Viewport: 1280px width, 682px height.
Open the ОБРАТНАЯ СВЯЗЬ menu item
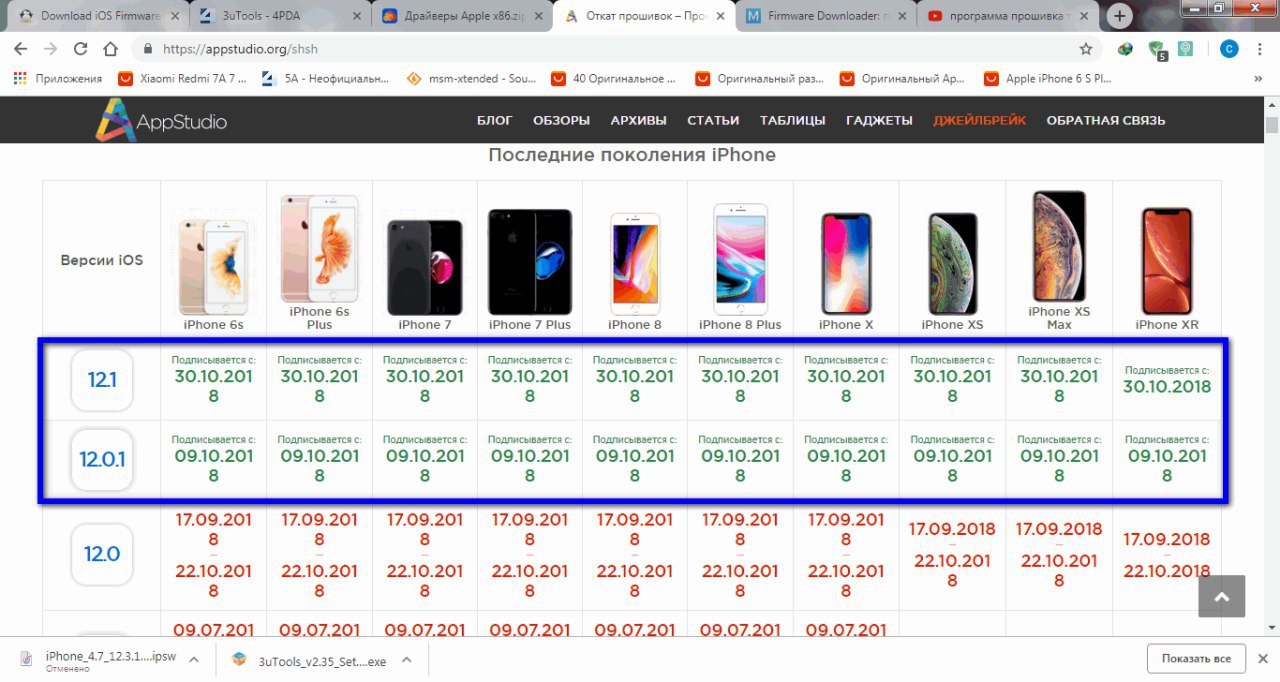tap(1106, 120)
